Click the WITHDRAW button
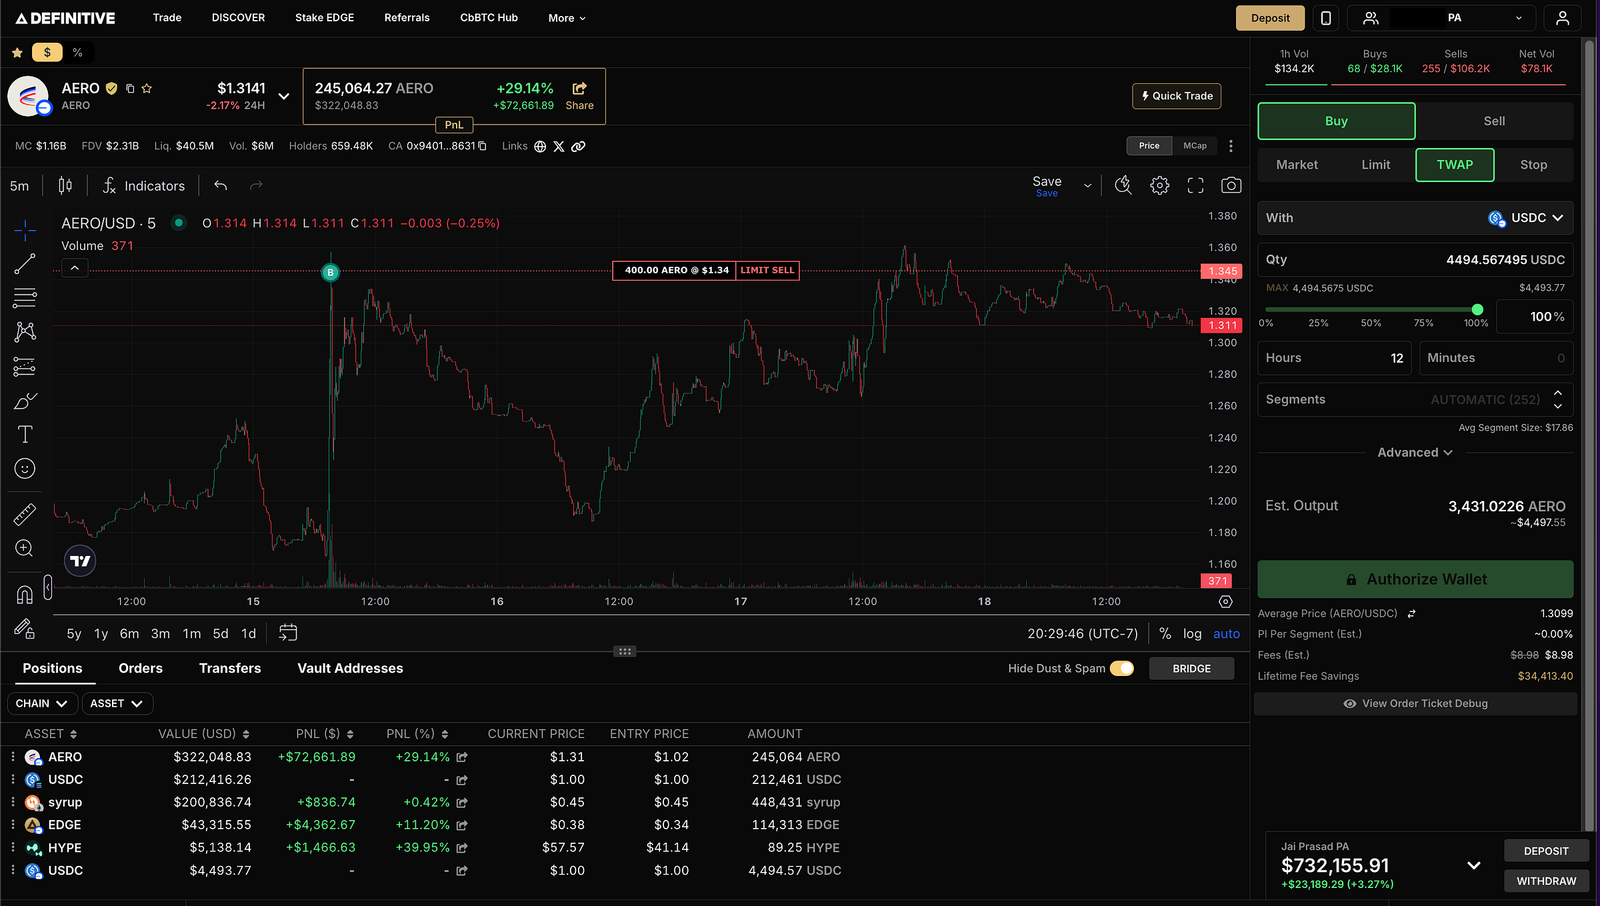The height and width of the screenshot is (906, 1600). click(x=1546, y=881)
